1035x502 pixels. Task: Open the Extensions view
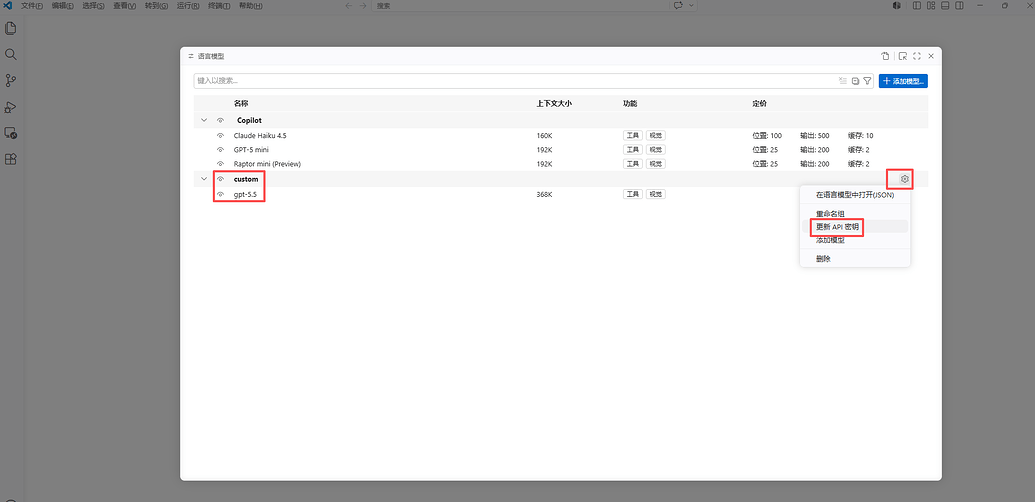click(11, 159)
